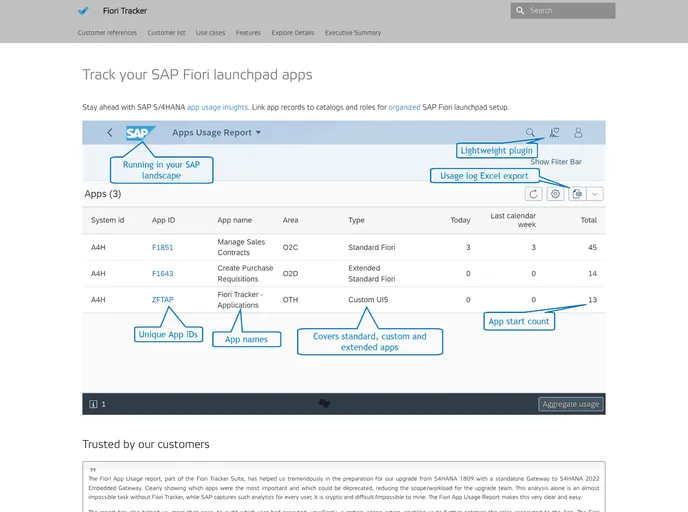Select the Create Purchase Requisitions cell
The height and width of the screenshot is (512, 688).
pos(245,274)
